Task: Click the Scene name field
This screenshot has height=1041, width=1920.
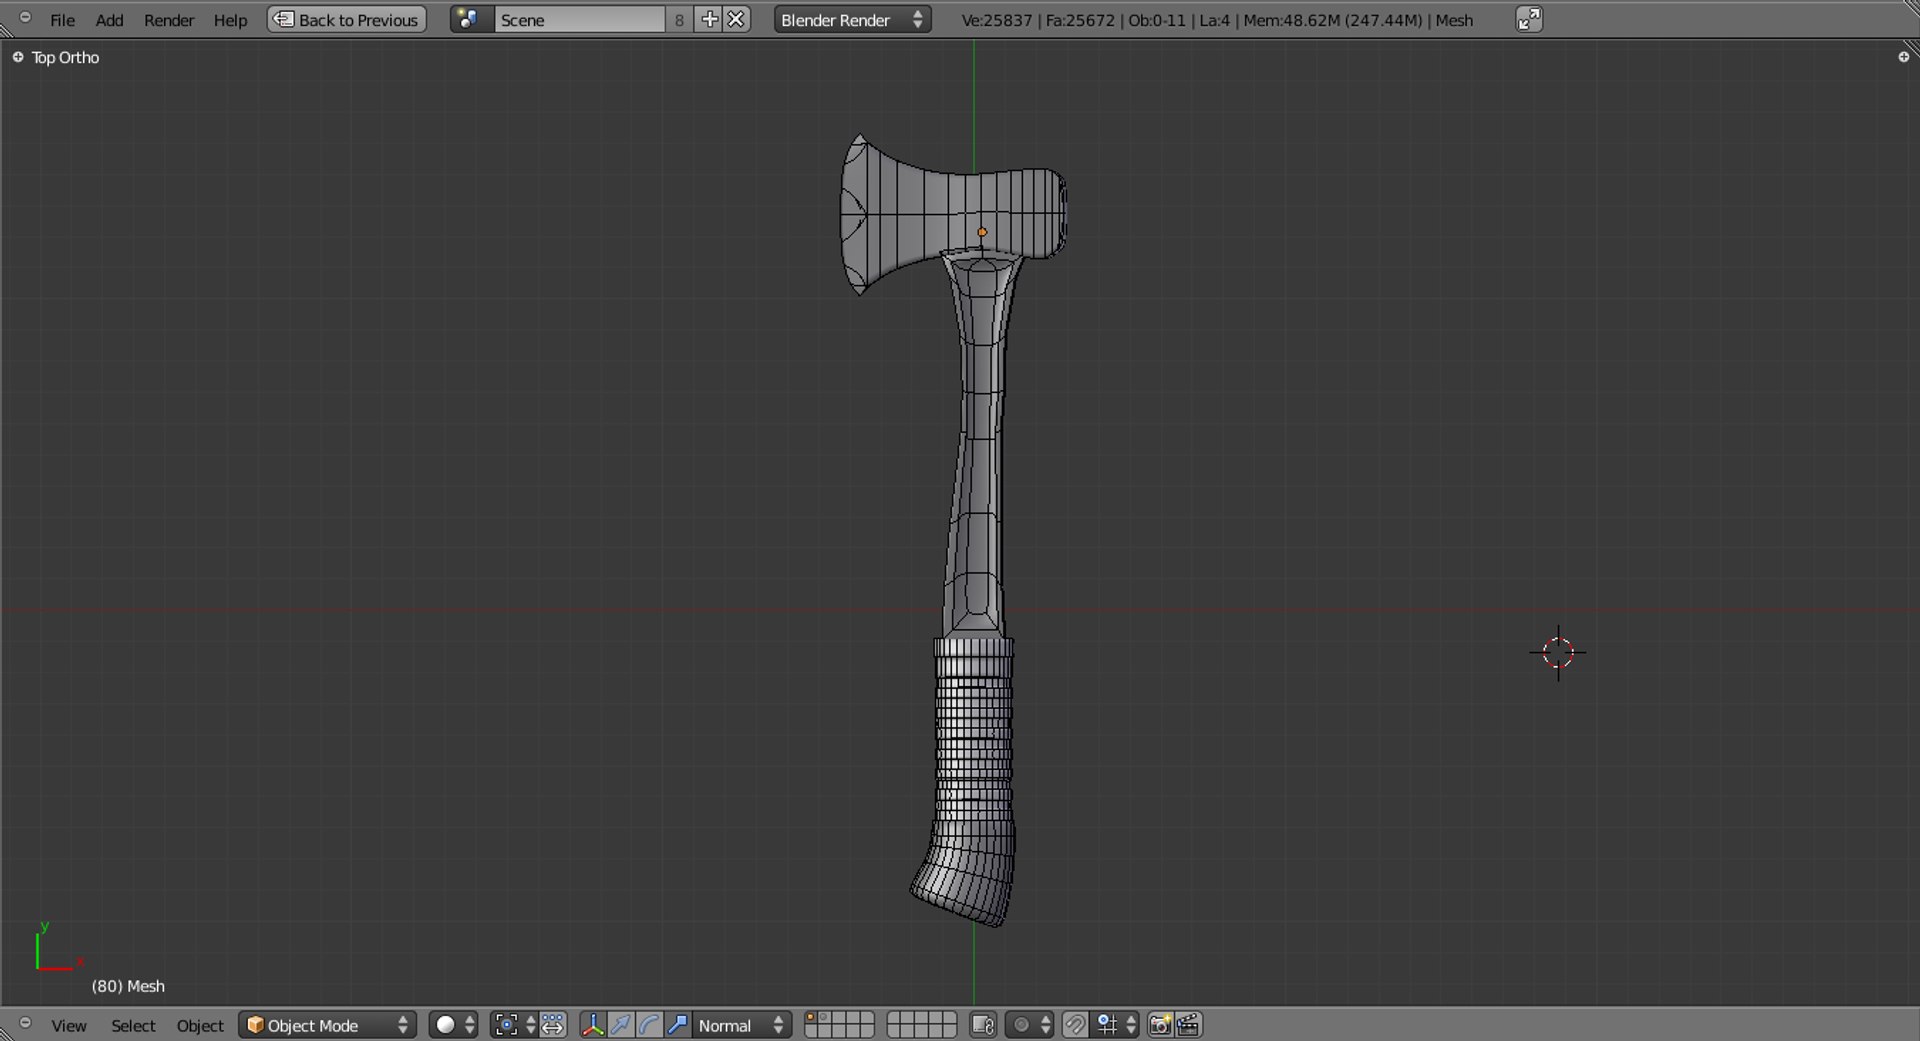Action: 579,19
